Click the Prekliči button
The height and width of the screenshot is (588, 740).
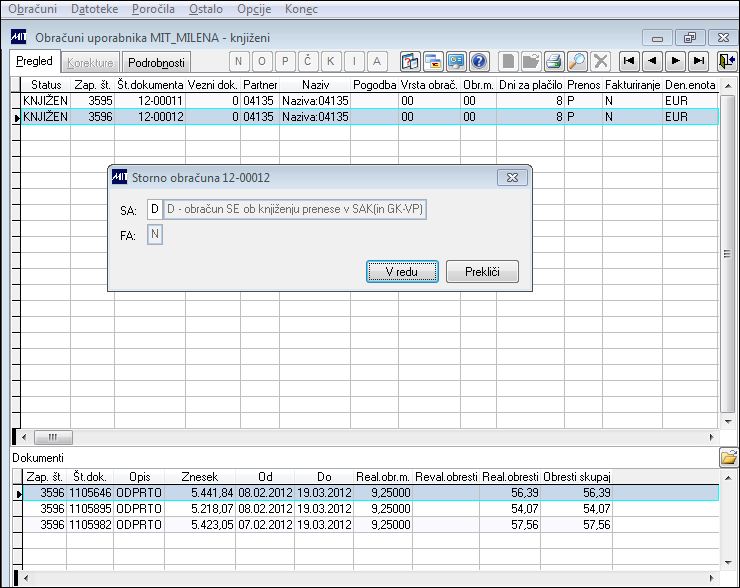point(482,272)
